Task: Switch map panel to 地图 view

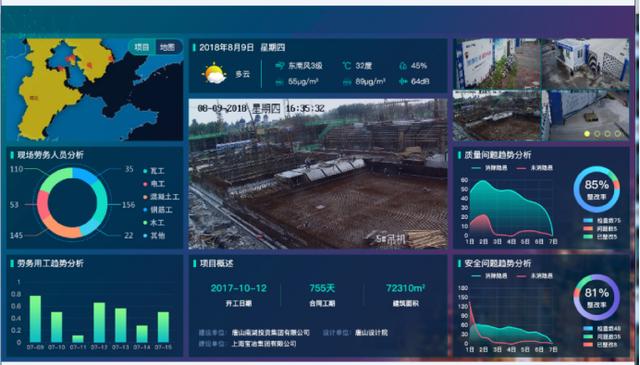Action: point(167,47)
